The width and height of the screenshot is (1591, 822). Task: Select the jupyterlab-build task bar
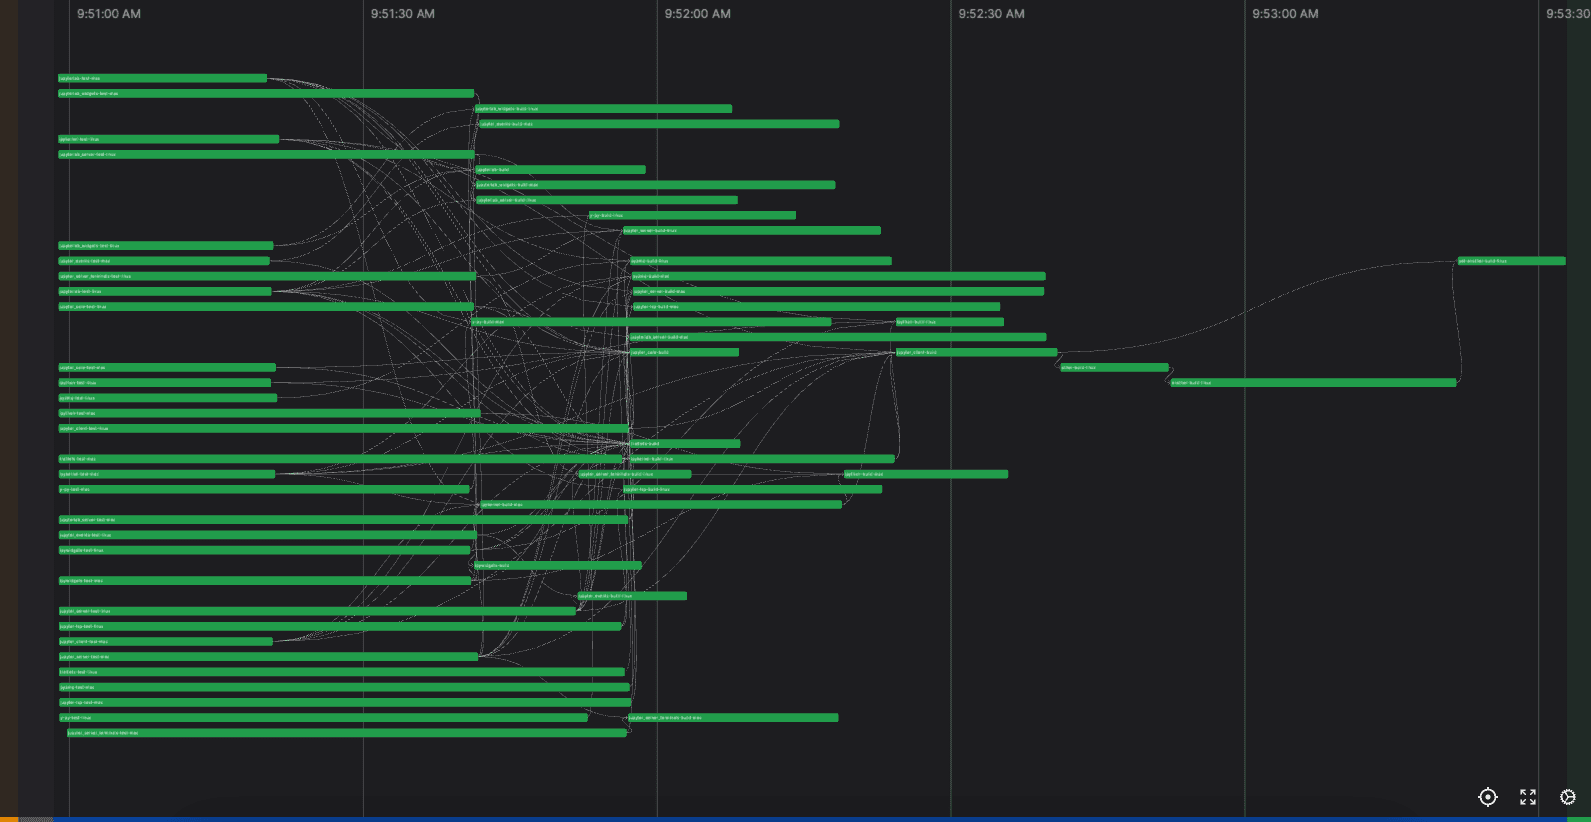click(x=560, y=170)
